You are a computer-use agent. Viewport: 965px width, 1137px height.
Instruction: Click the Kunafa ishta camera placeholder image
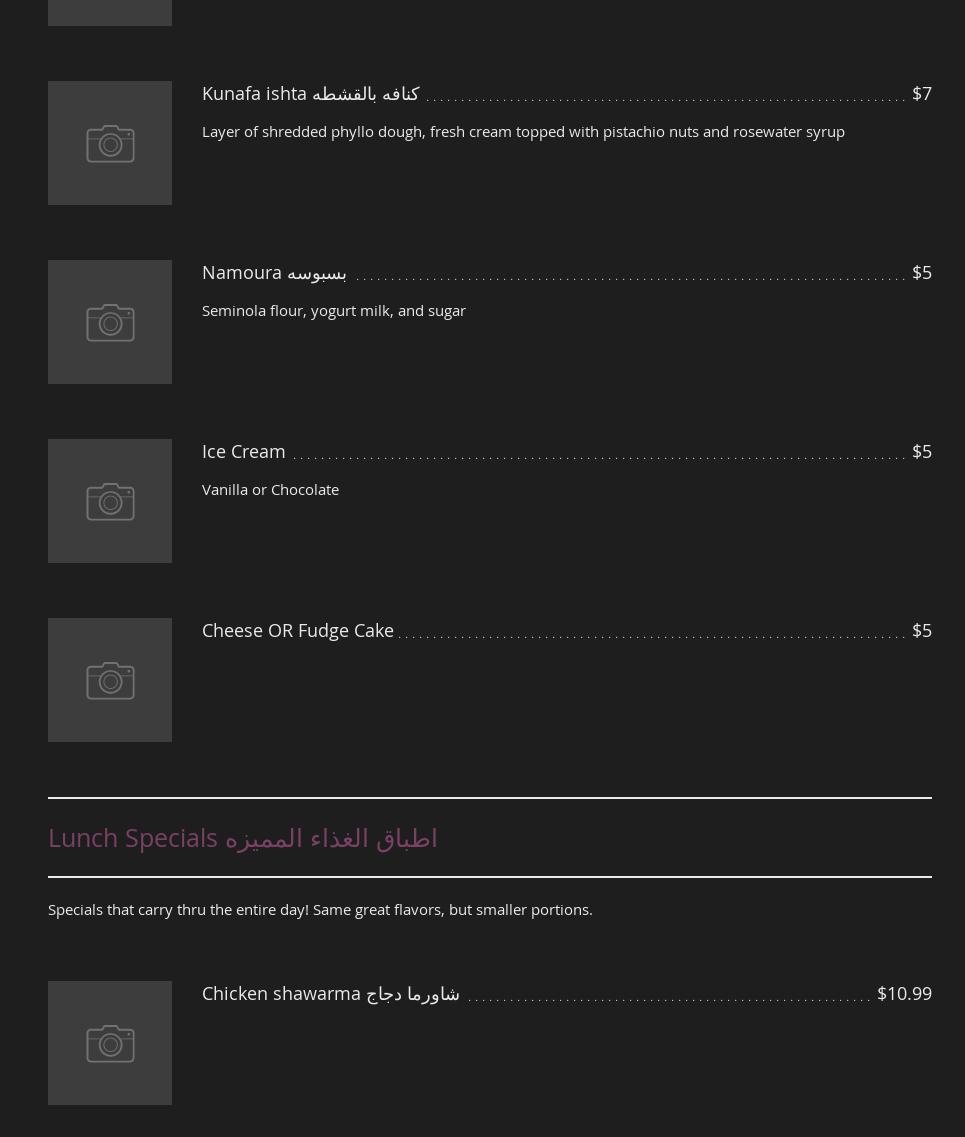[110, 143]
